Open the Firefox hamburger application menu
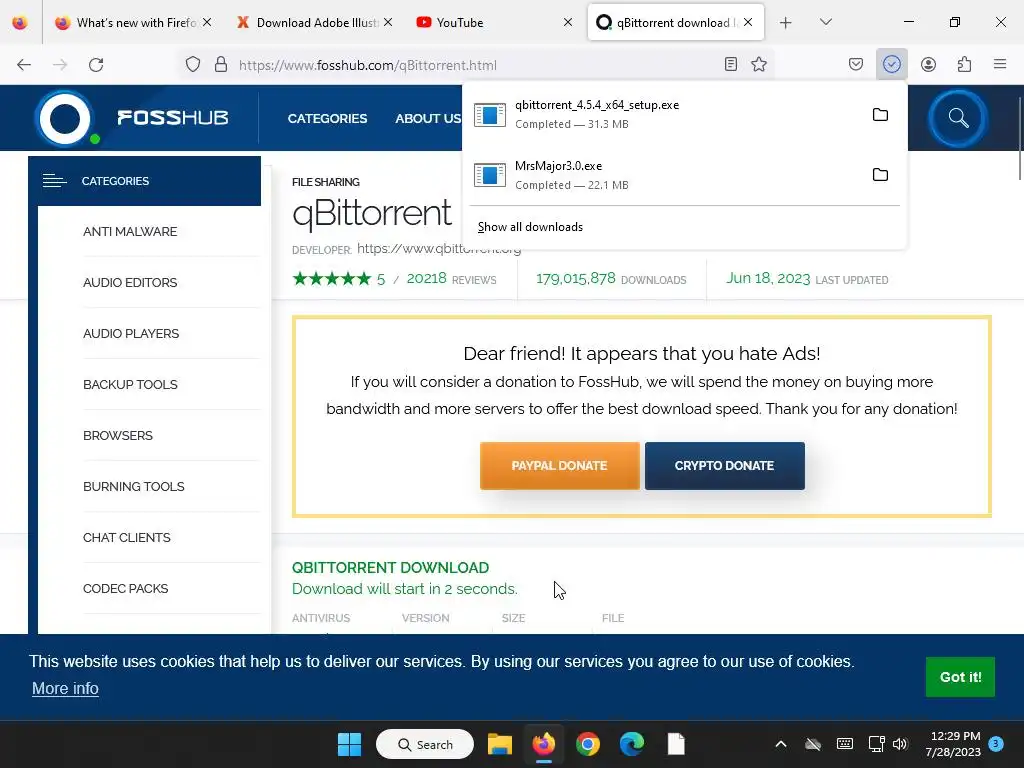The image size is (1024, 768). [x=1000, y=64]
